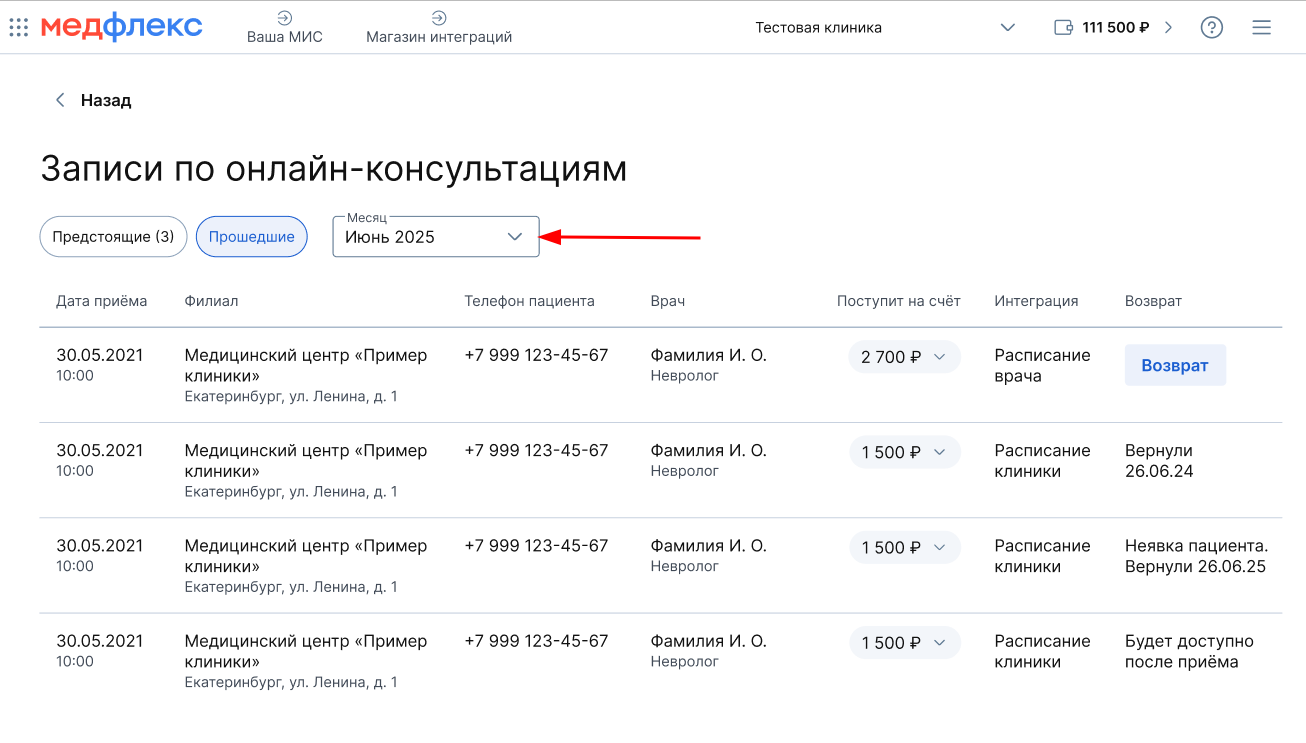Click the Врач column header

[x=668, y=301]
